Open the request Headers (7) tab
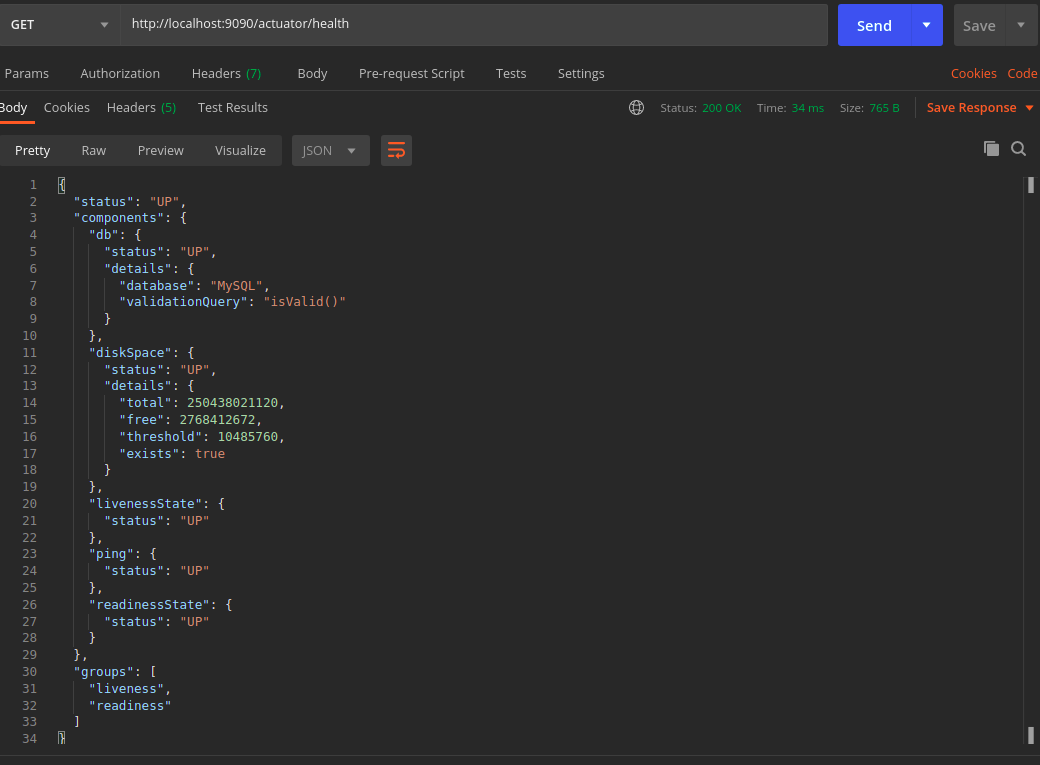Image resolution: width=1040 pixels, height=765 pixels. (226, 74)
